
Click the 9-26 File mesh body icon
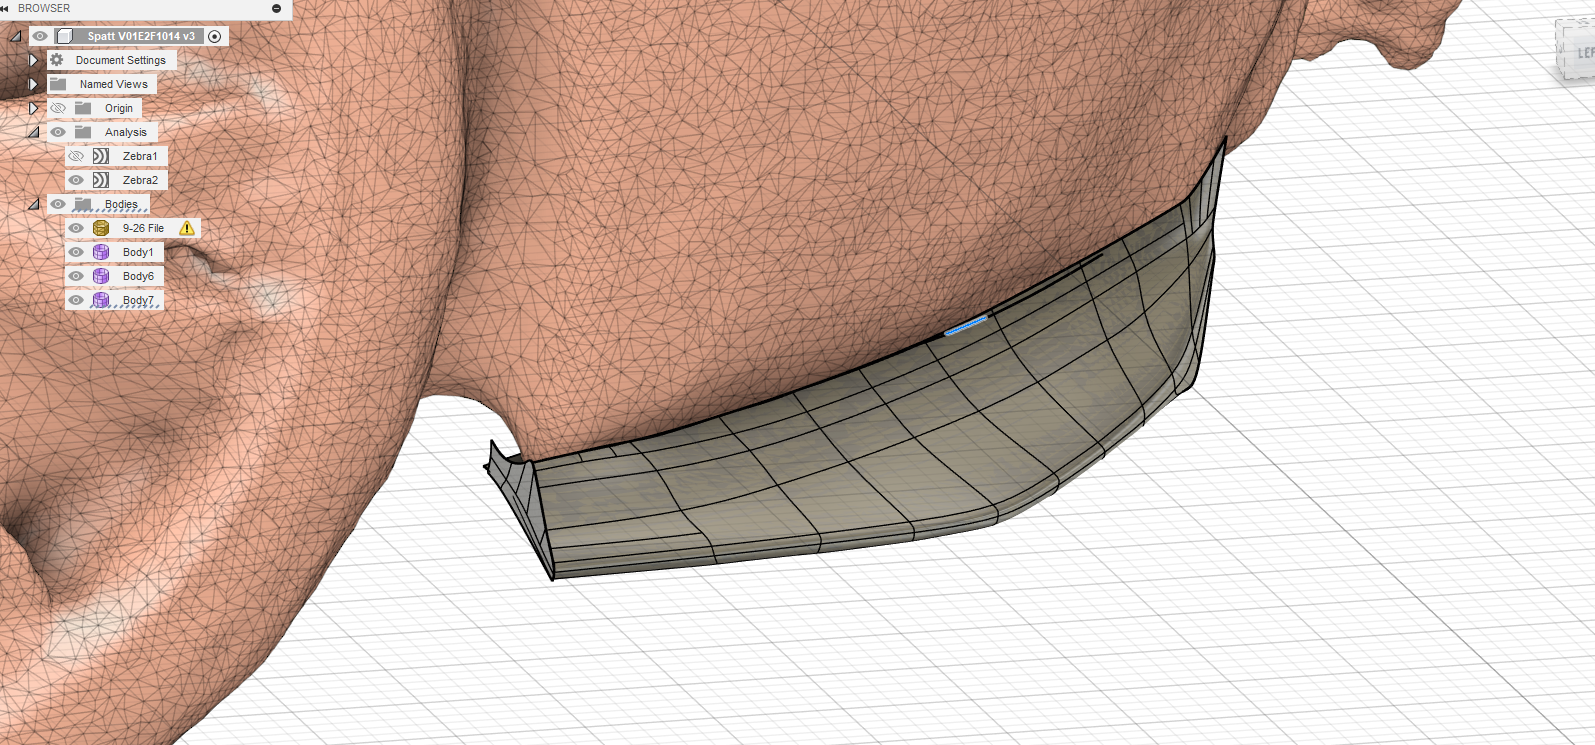coord(101,228)
